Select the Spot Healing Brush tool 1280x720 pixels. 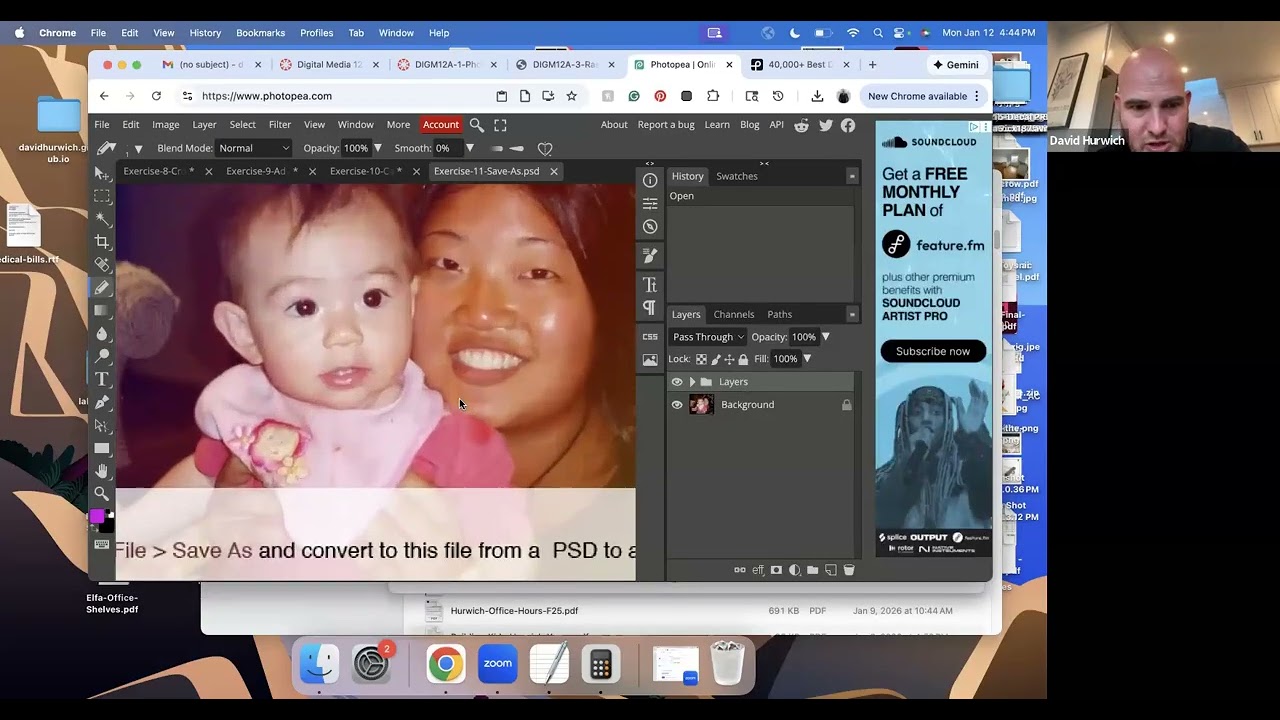(102, 265)
